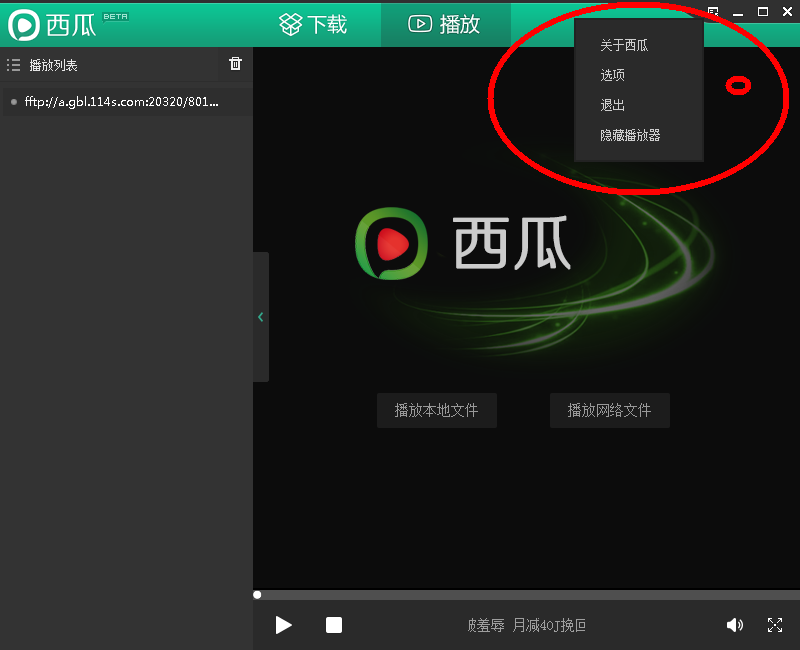Switch to the 下载 tab
The image size is (800, 650).
point(313,24)
